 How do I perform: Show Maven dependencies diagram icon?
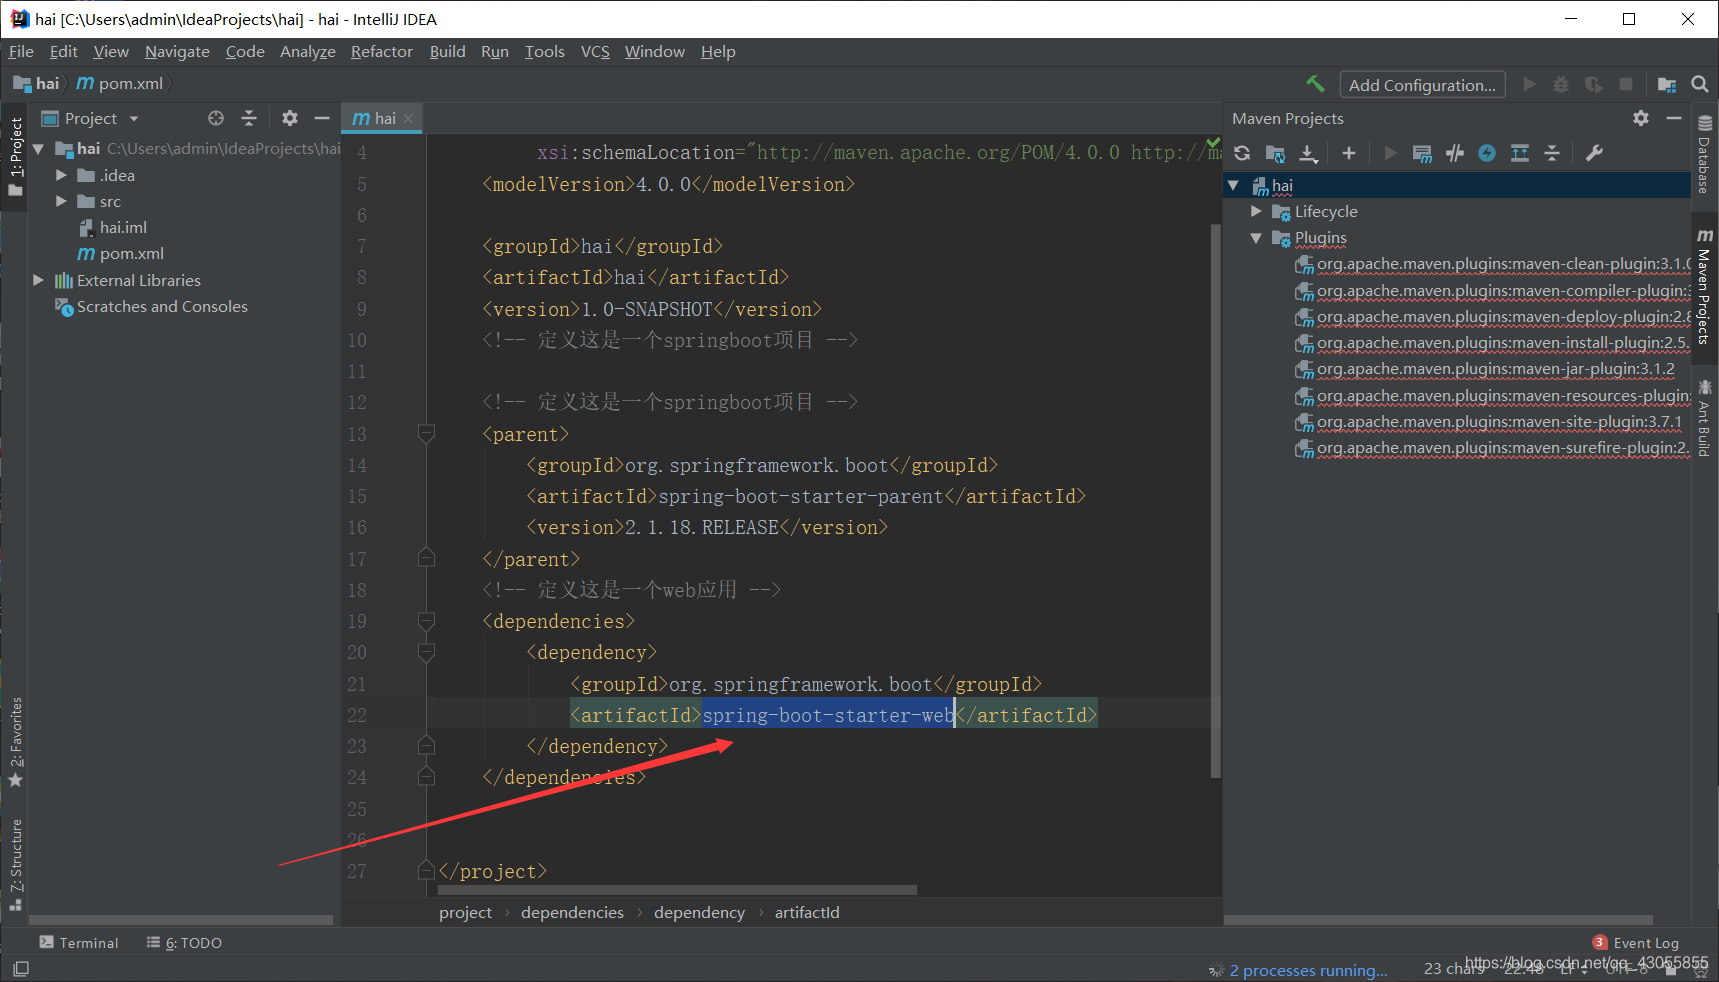[x=1520, y=153]
